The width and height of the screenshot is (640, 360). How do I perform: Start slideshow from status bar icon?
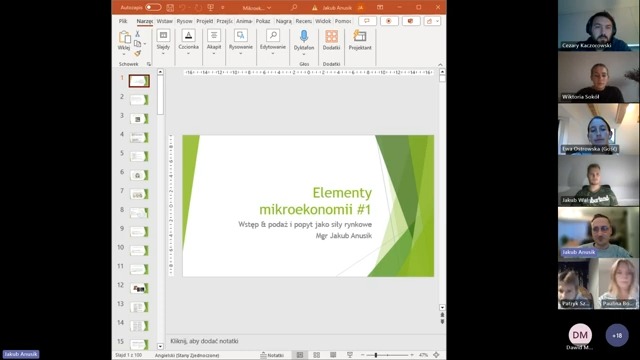pyautogui.click(x=350, y=355)
